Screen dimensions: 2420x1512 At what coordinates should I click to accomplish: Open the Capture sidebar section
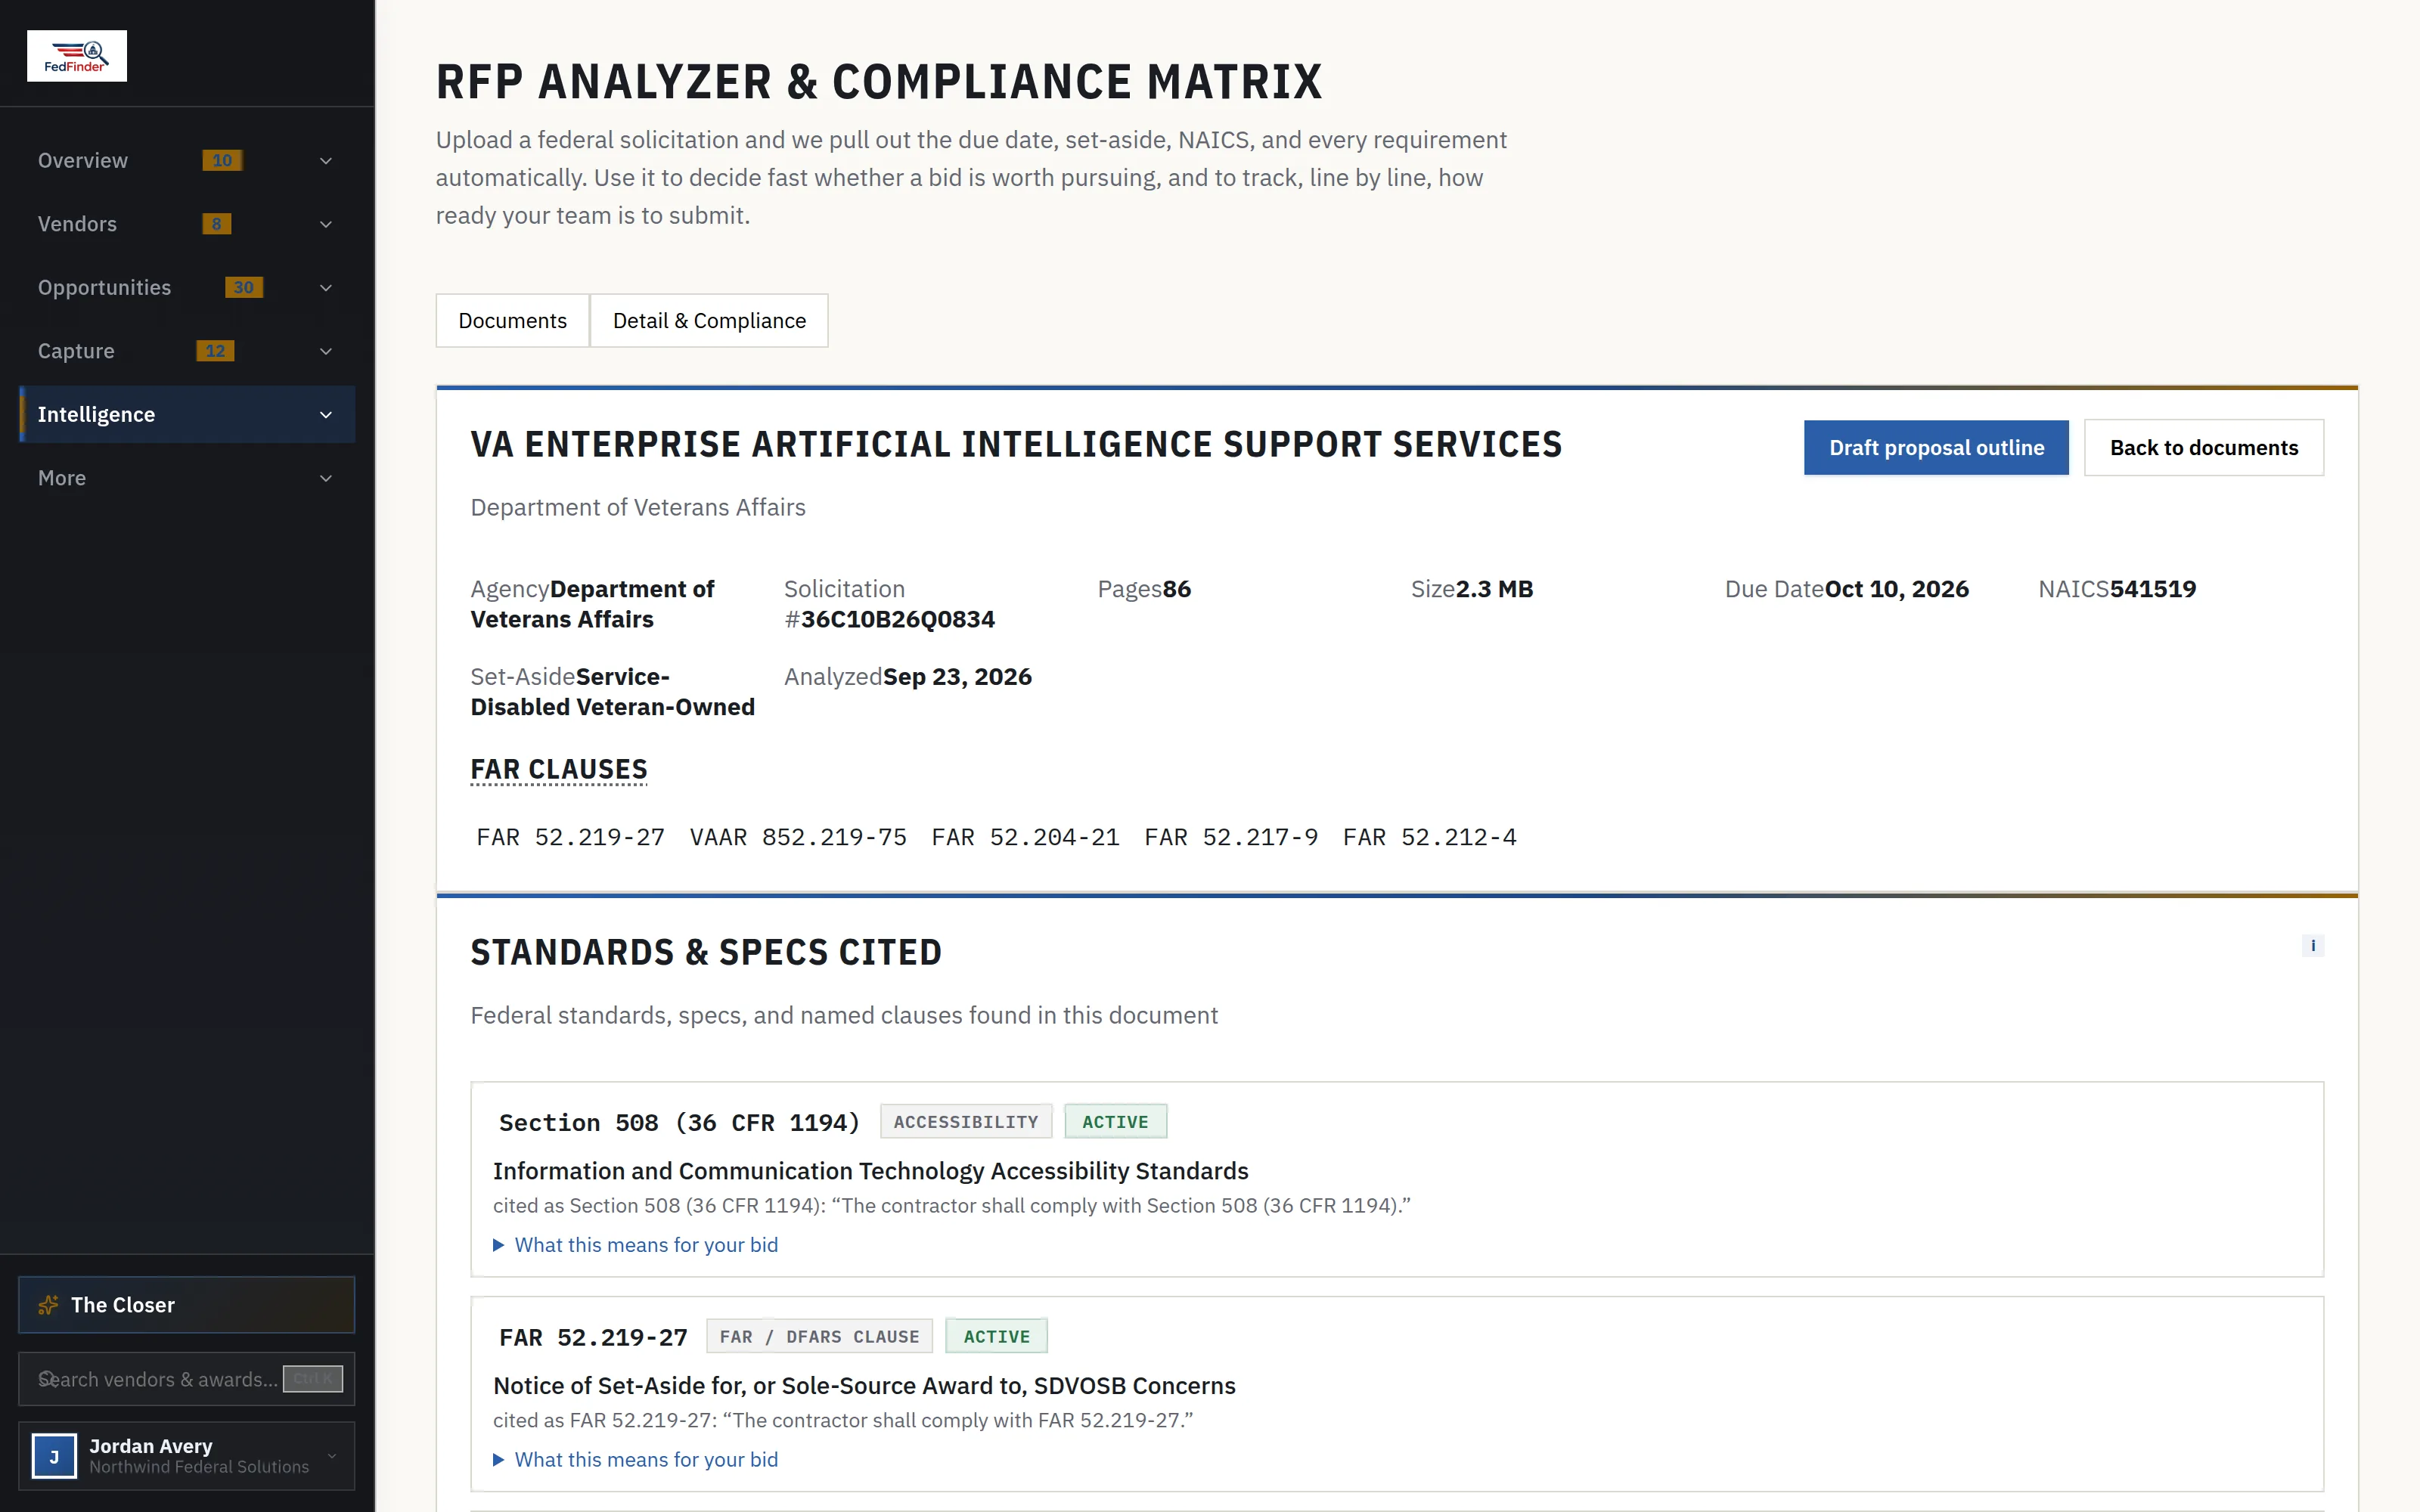click(187, 351)
